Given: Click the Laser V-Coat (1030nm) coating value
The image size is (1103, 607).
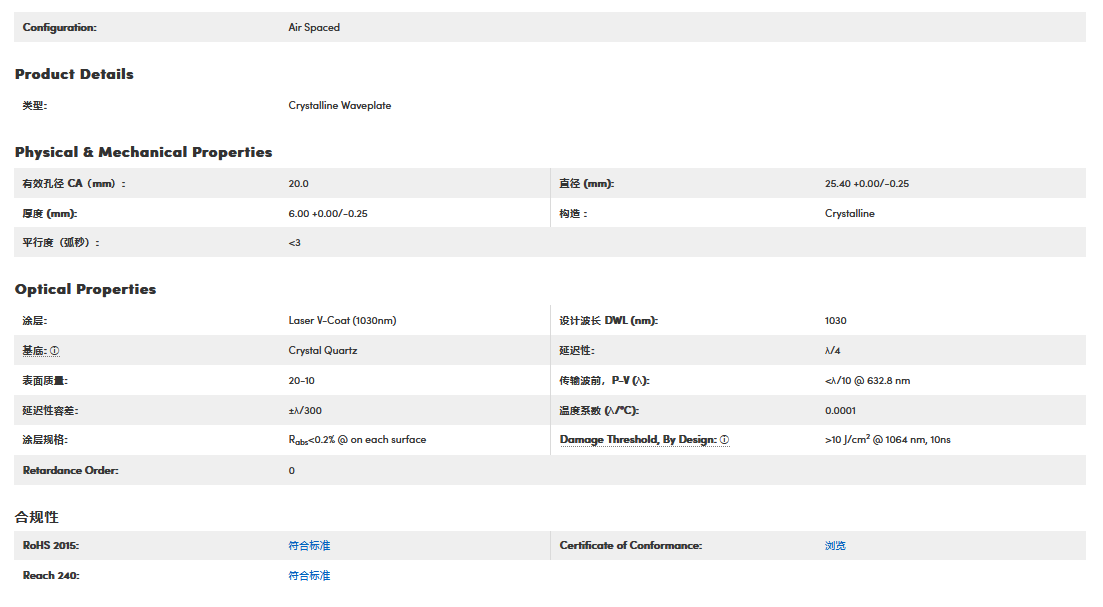Looking at the screenshot, I should point(342,321).
